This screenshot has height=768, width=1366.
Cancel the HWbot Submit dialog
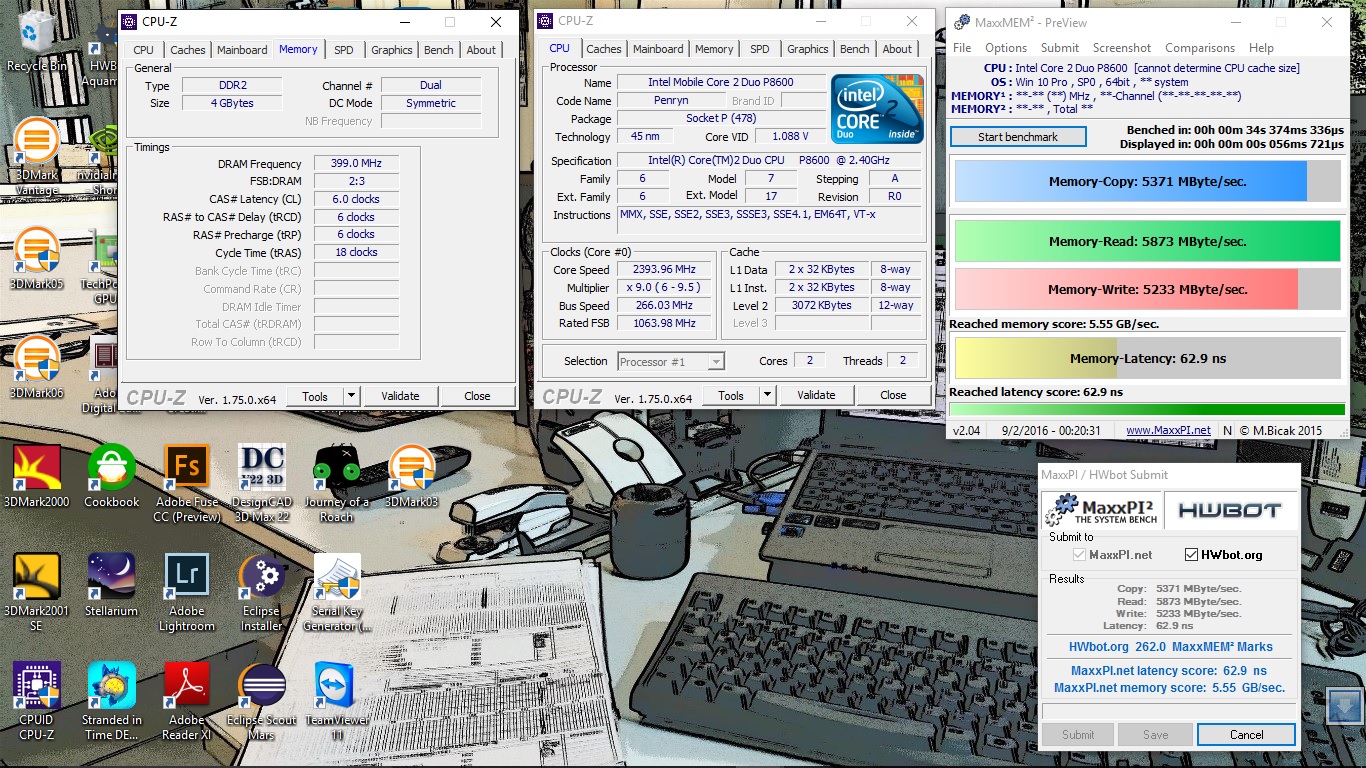(1247, 734)
